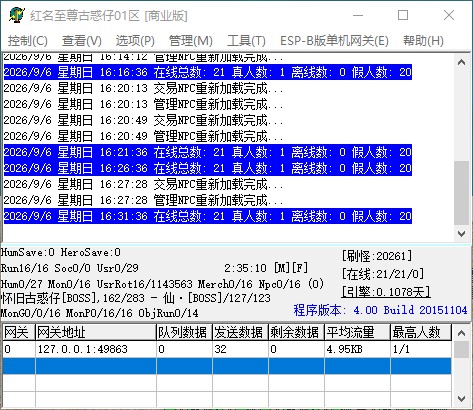
Task: Open the 查看(V) menu
Action: (x=82, y=41)
